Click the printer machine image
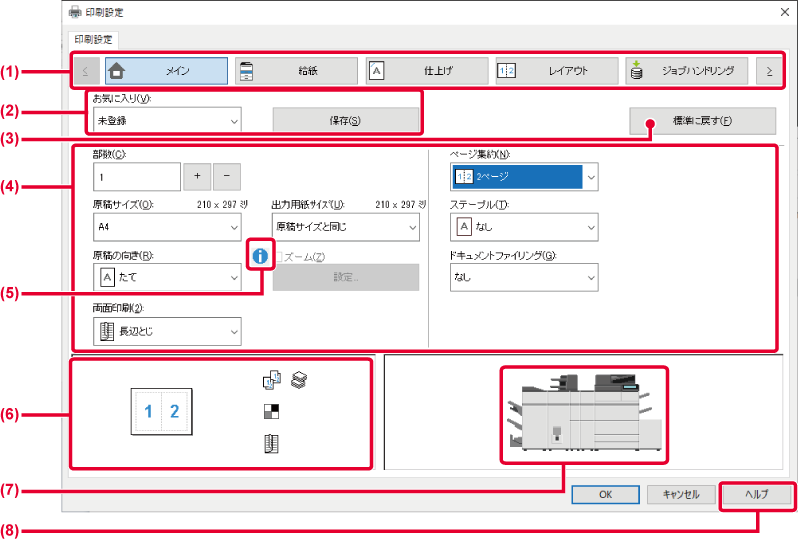The width and height of the screenshot is (798, 540). click(x=584, y=413)
